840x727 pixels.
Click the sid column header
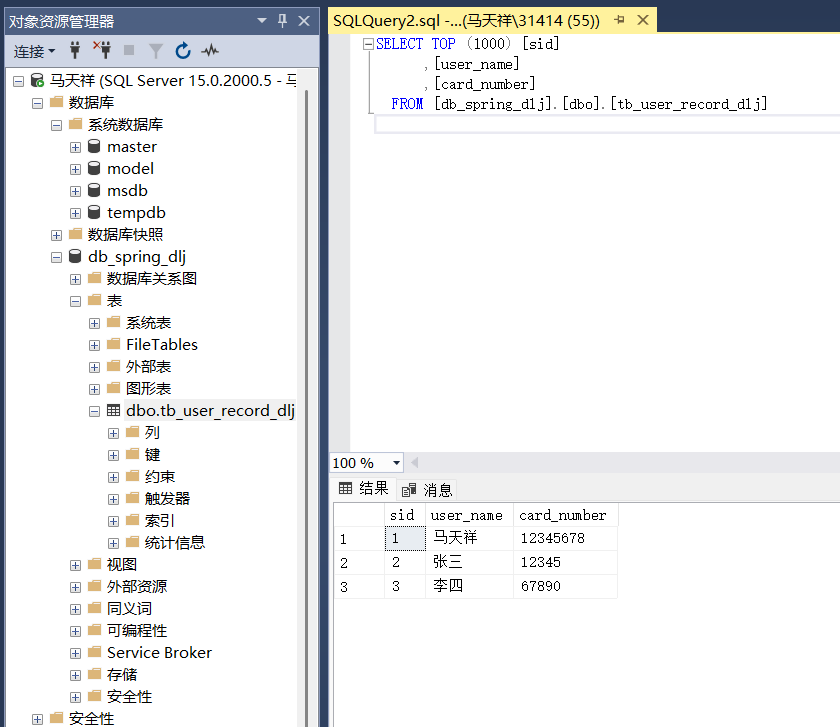(405, 515)
